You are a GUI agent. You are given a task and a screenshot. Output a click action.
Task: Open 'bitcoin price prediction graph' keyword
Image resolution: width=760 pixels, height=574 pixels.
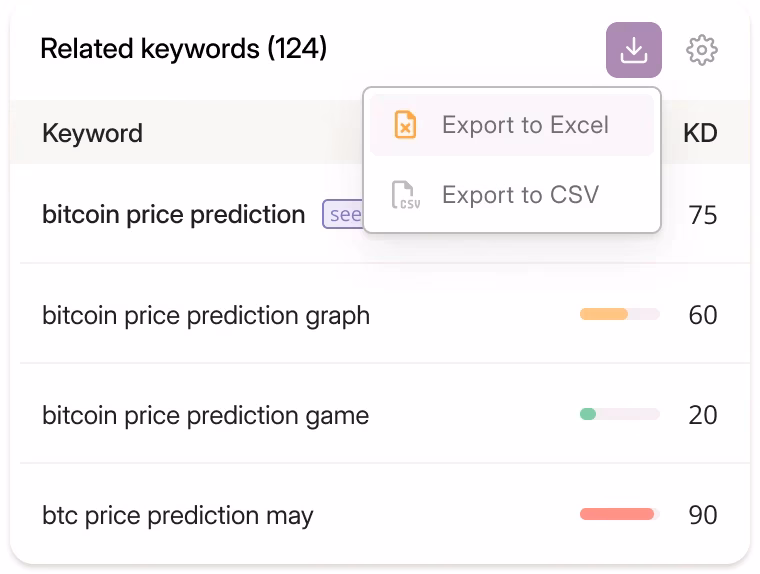[x=206, y=316]
